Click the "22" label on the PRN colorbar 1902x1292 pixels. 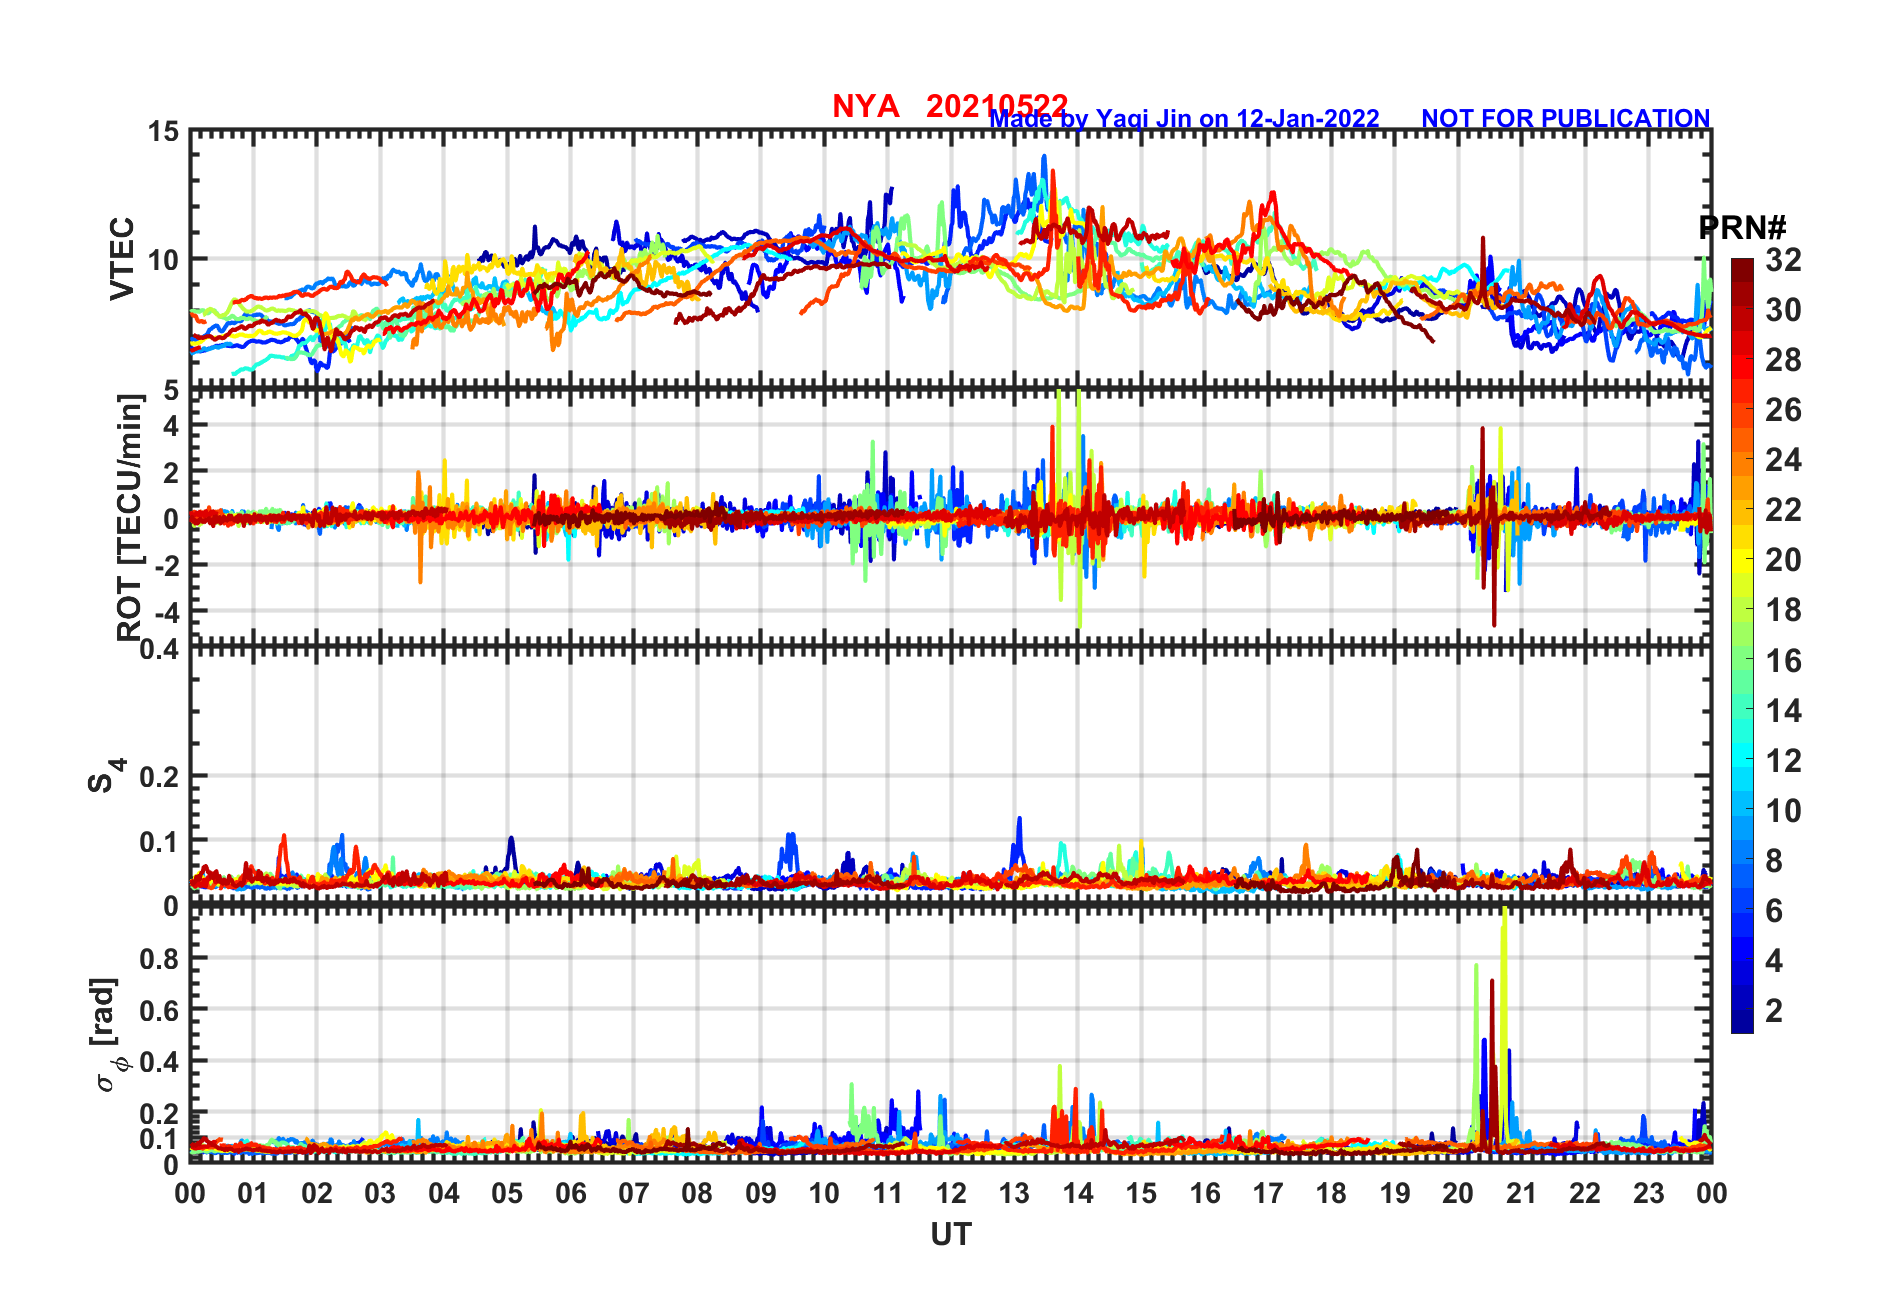(x=1783, y=510)
